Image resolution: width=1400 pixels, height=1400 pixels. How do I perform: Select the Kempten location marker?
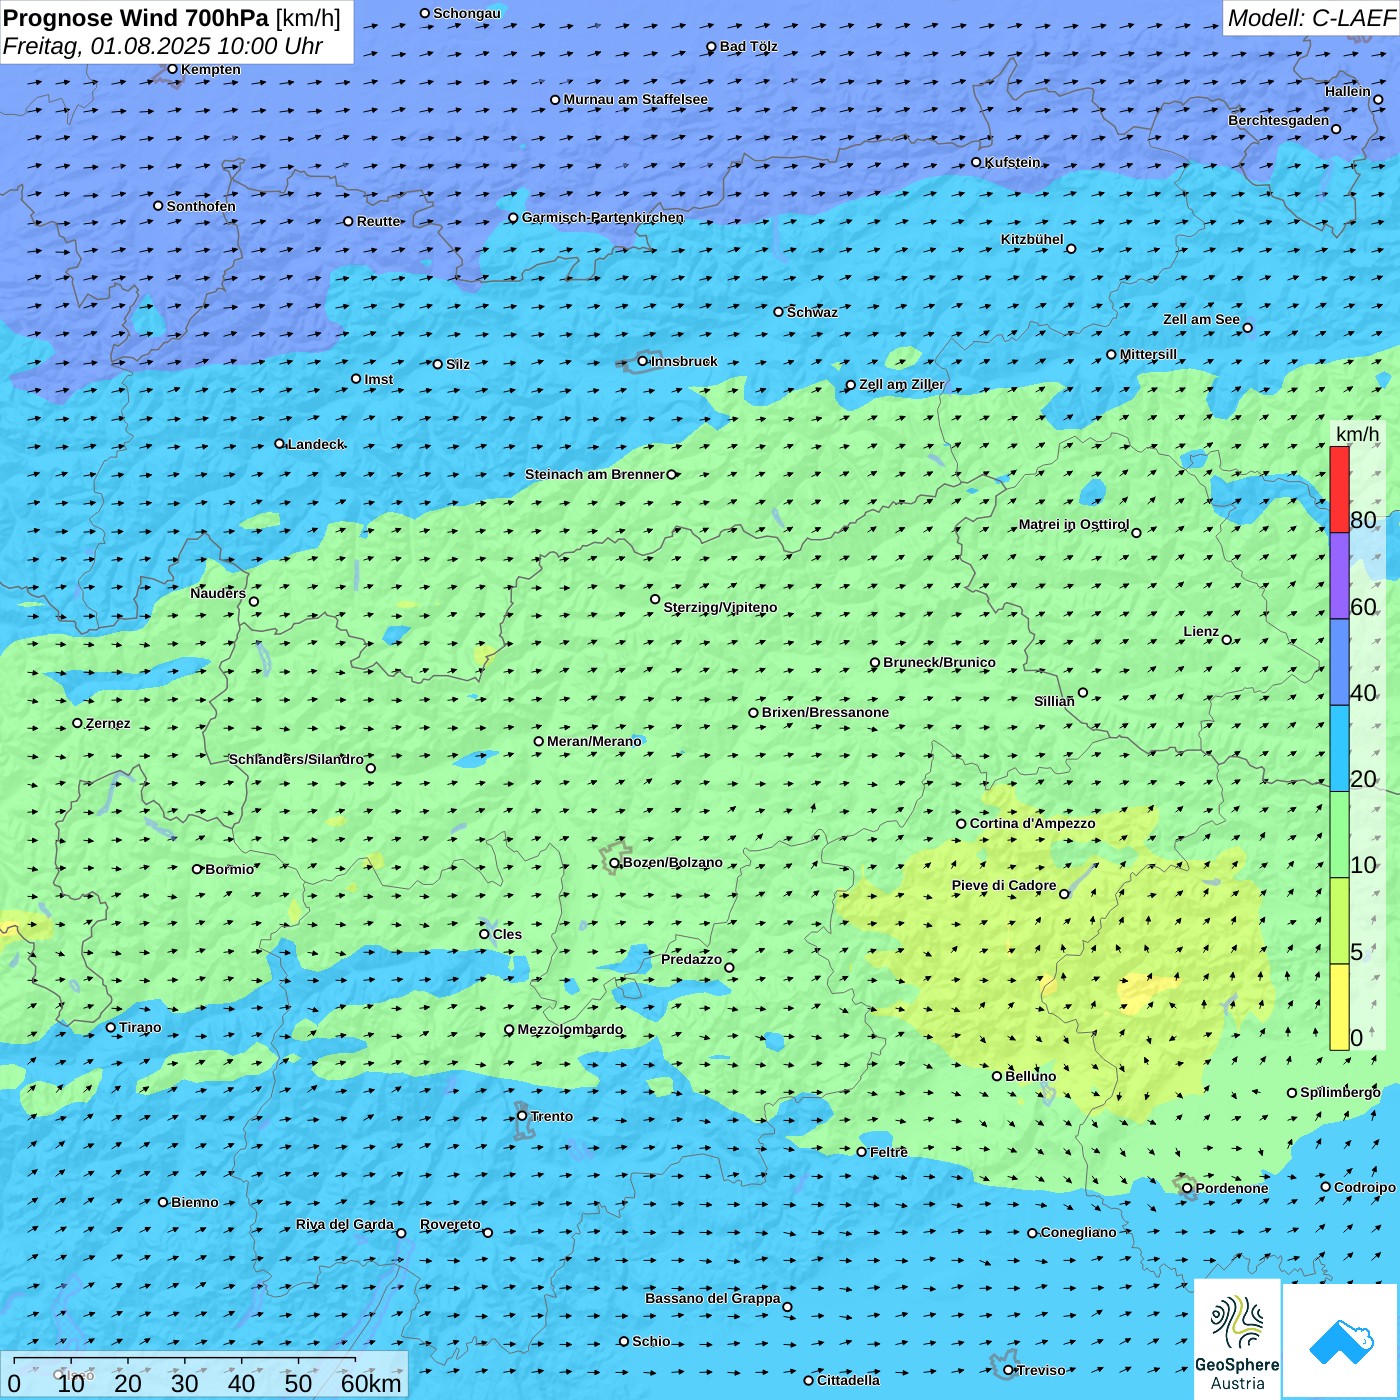tap(172, 69)
